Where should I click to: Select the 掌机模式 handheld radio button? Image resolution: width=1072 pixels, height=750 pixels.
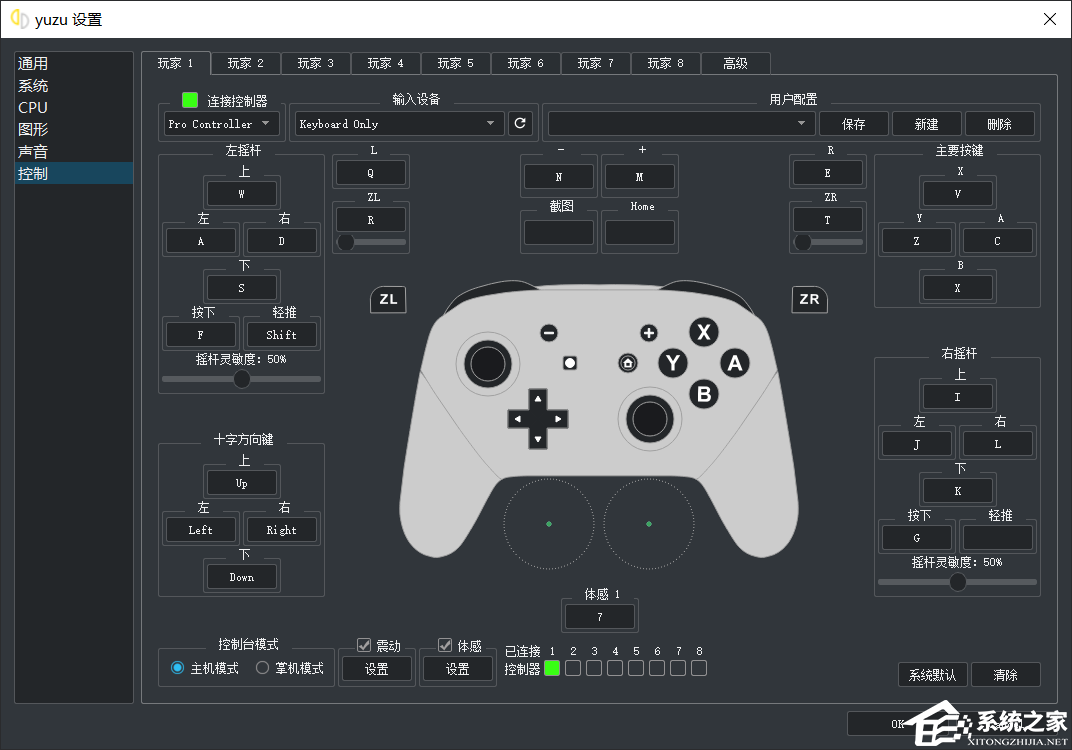pos(264,668)
